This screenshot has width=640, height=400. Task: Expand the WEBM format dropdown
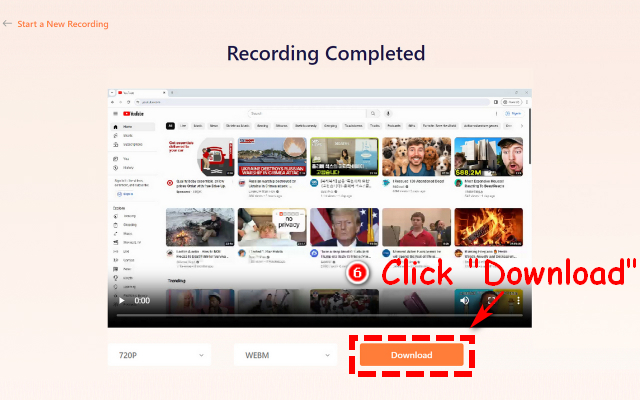286,355
